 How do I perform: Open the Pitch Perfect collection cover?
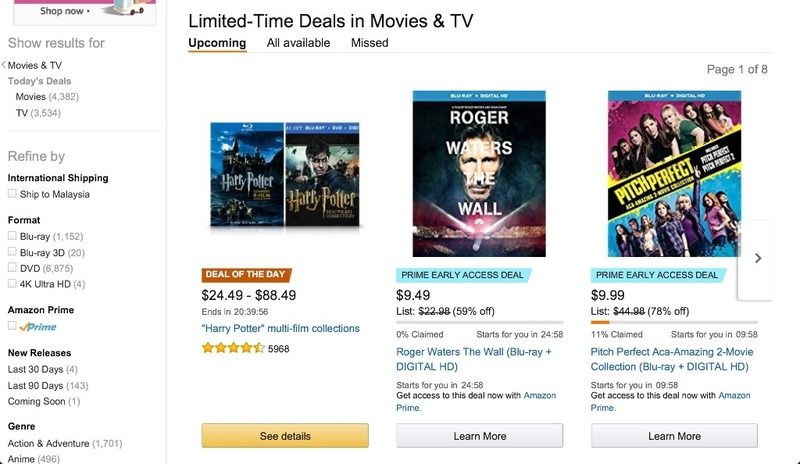point(674,173)
